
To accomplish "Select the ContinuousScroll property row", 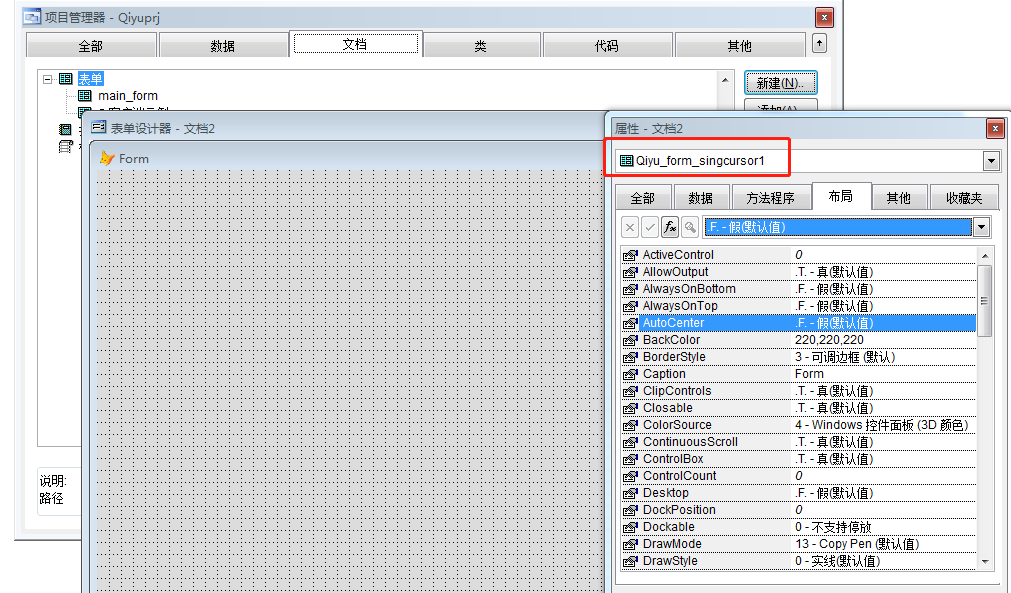I will click(x=799, y=442).
